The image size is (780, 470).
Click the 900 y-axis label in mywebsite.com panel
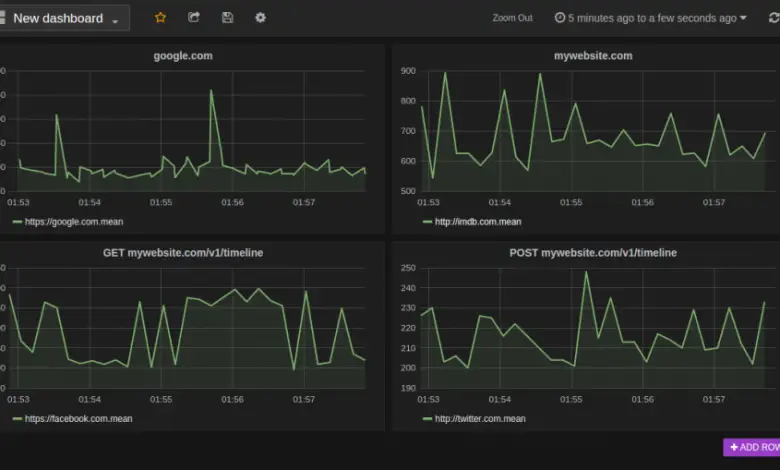coord(408,71)
